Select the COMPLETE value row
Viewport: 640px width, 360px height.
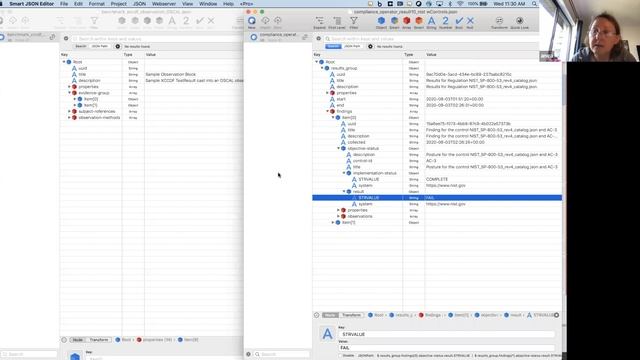click(x=437, y=179)
